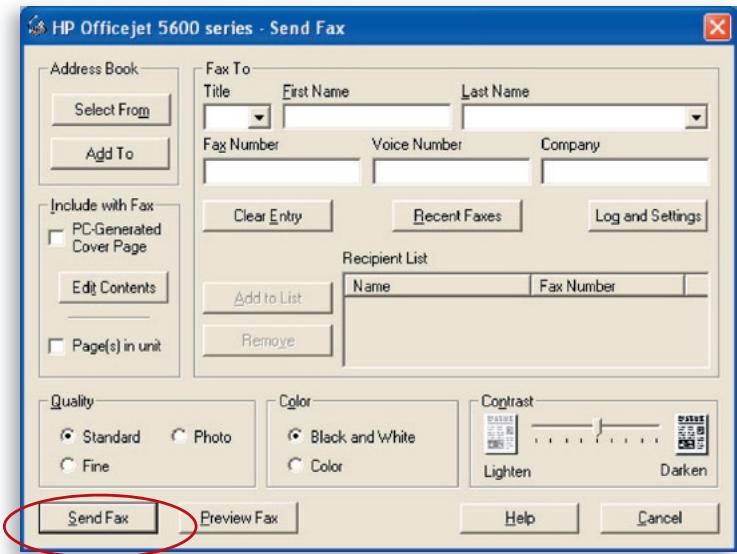Click the Darken document icon
Image resolution: width=737 pixels, height=554 pixels.
coord(691,433)
